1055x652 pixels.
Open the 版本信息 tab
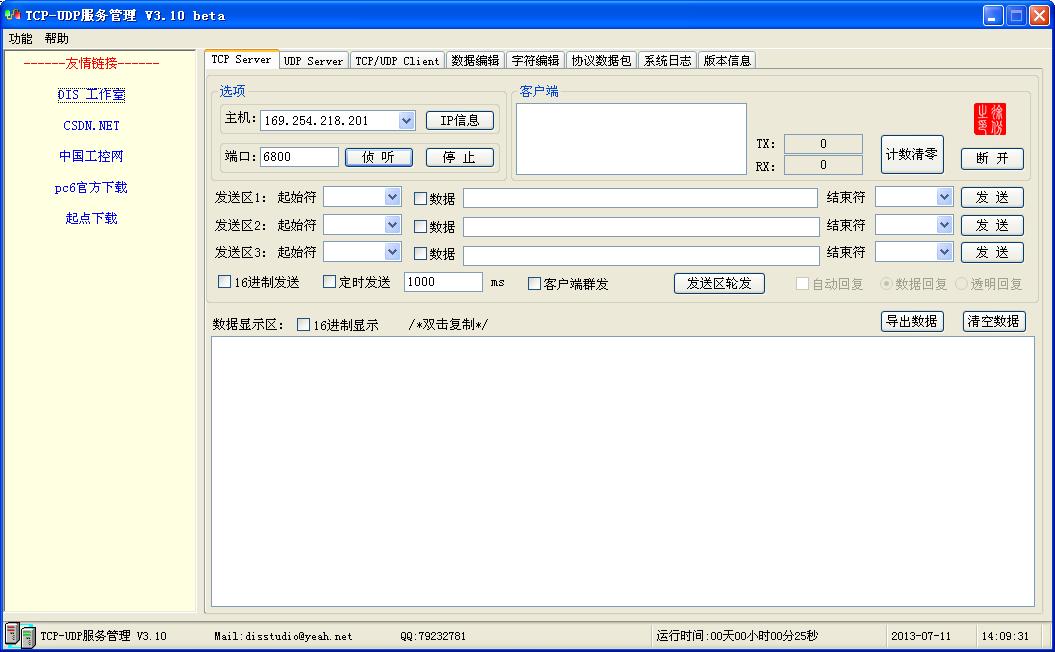pos(727,61)
